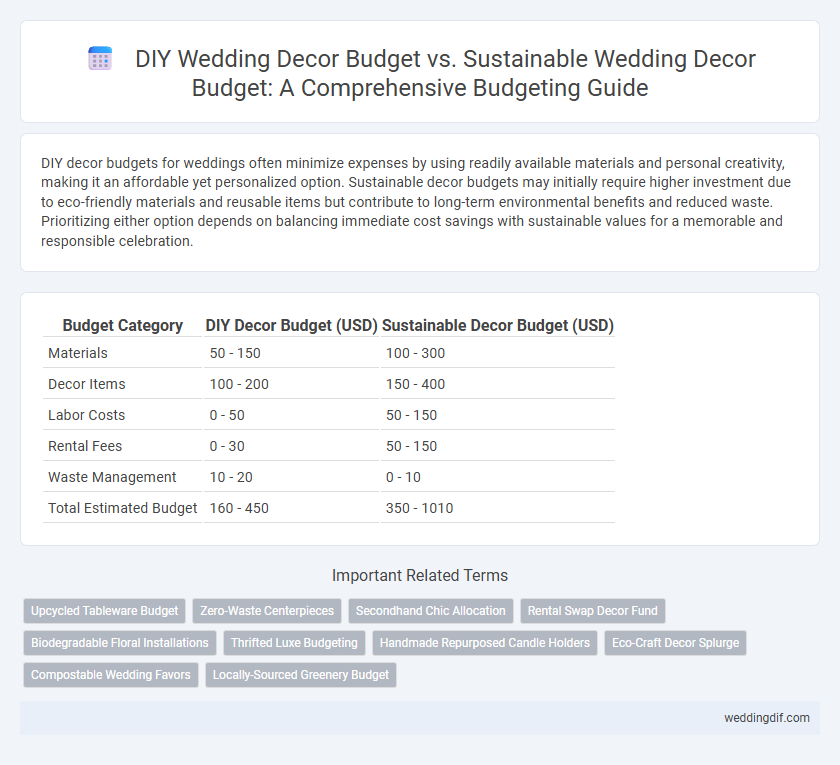
Task: Click the Budget Category column header
Action: [123, 325]
